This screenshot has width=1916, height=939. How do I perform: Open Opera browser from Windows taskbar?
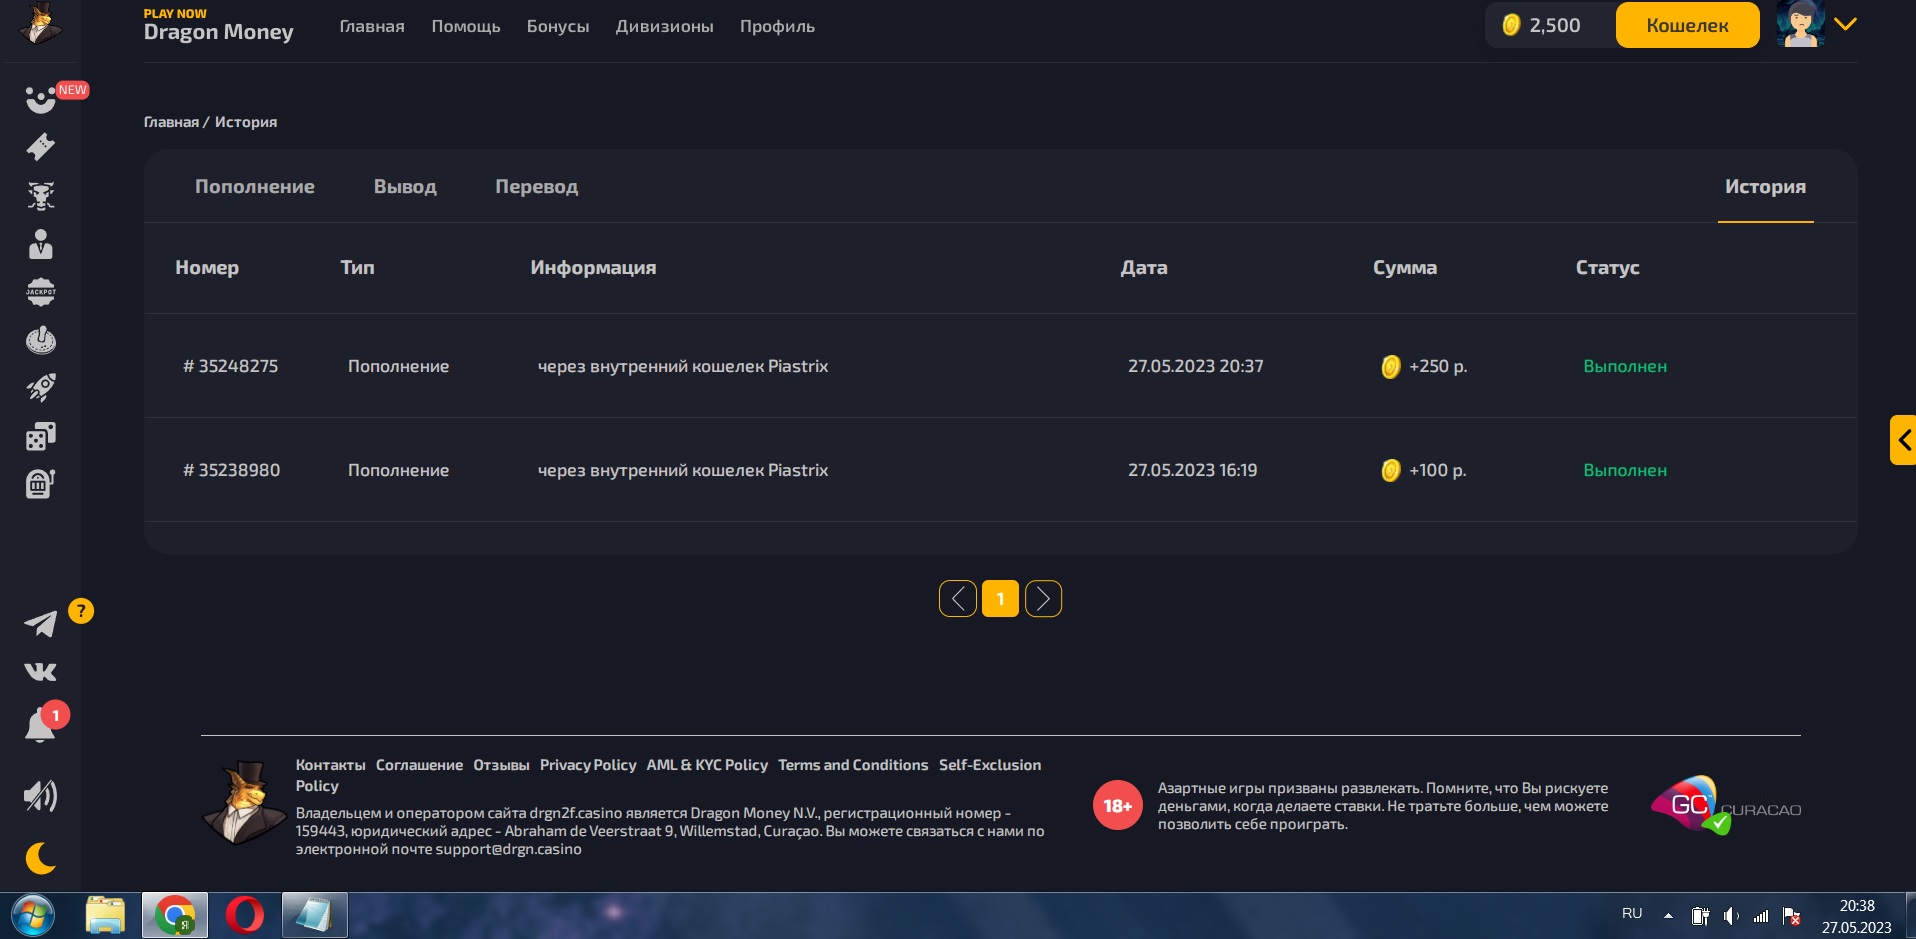point(244,915)
